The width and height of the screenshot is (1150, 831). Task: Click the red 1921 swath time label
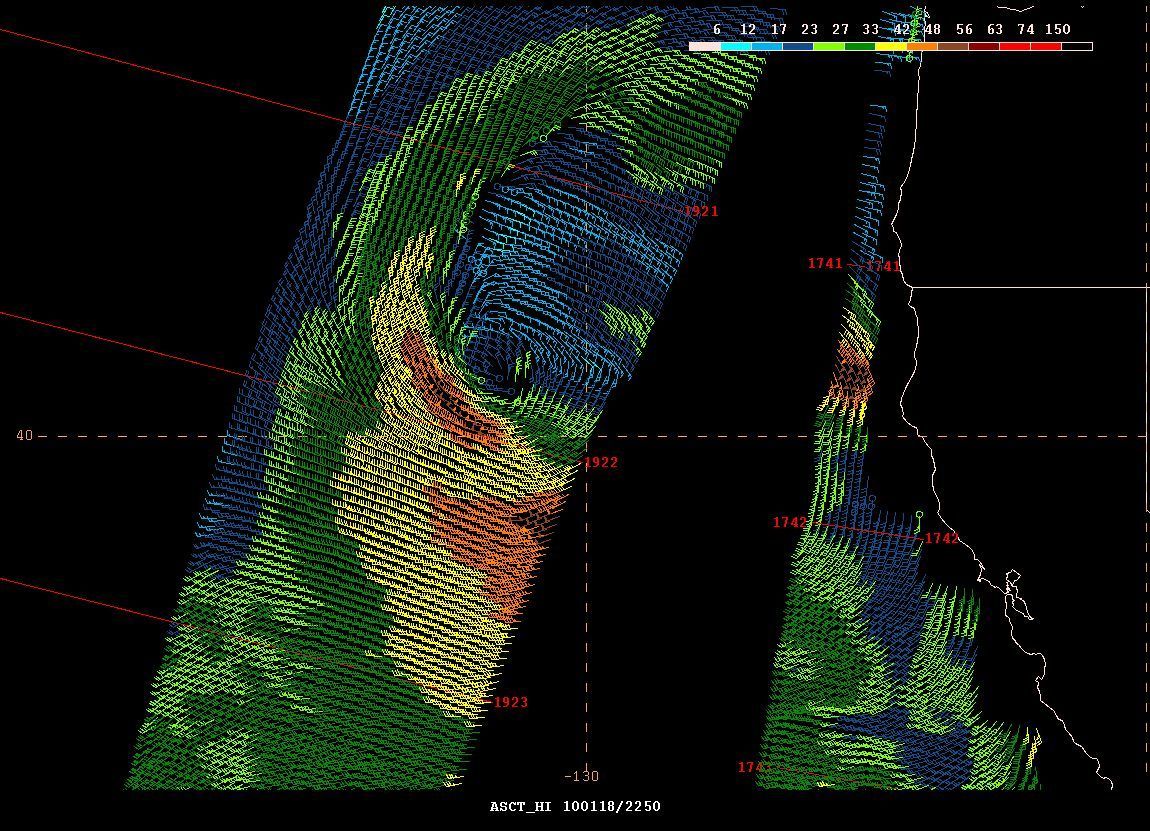click(x=702, y=211)
